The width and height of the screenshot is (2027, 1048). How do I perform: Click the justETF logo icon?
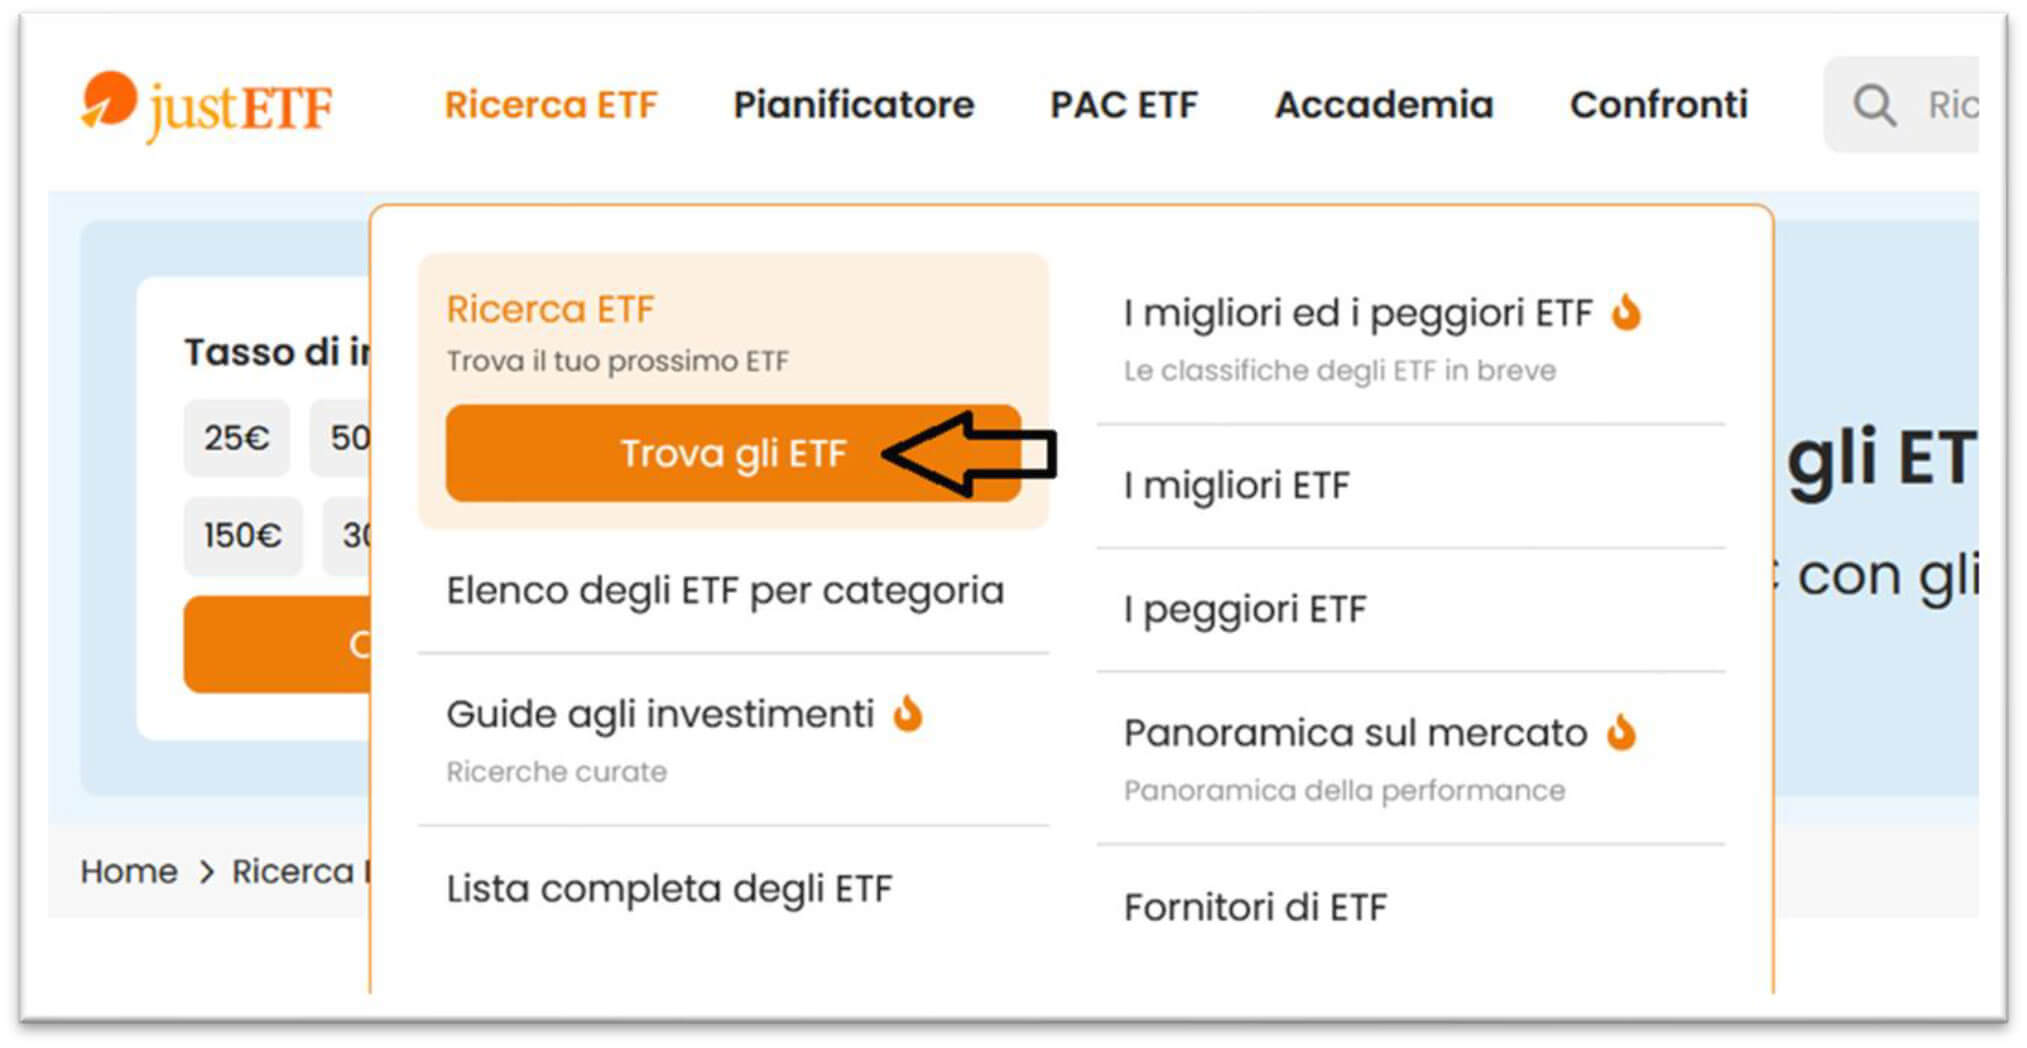[109, 100]
